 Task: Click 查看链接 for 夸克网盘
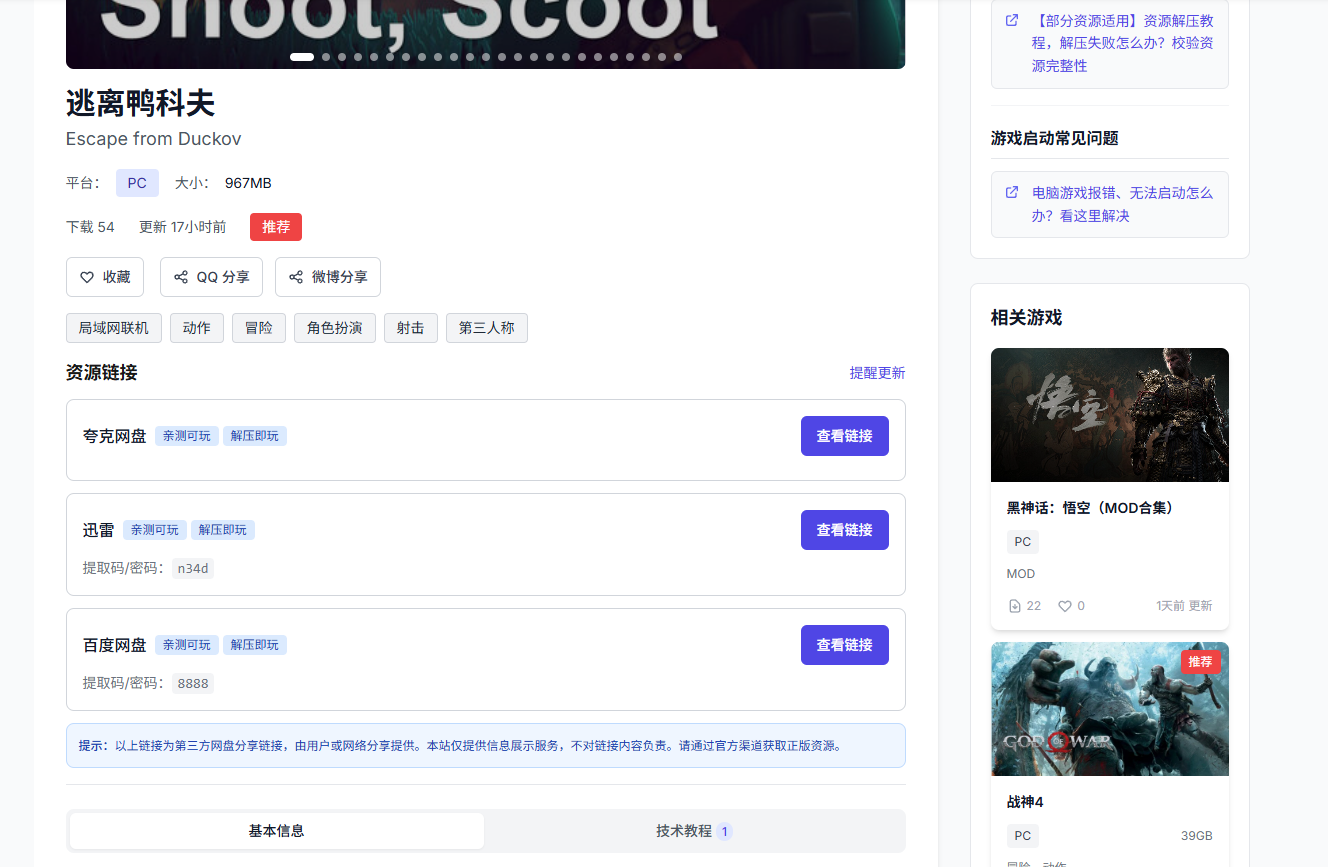click(x=844, y=436)
